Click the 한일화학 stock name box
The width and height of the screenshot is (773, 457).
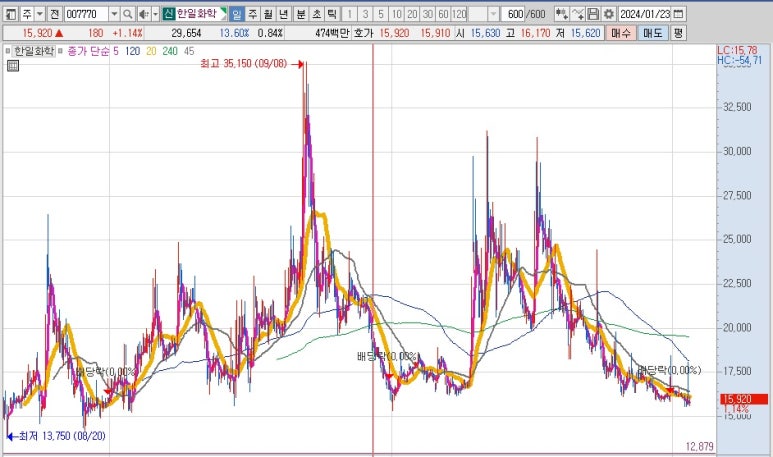click(201, 14)
